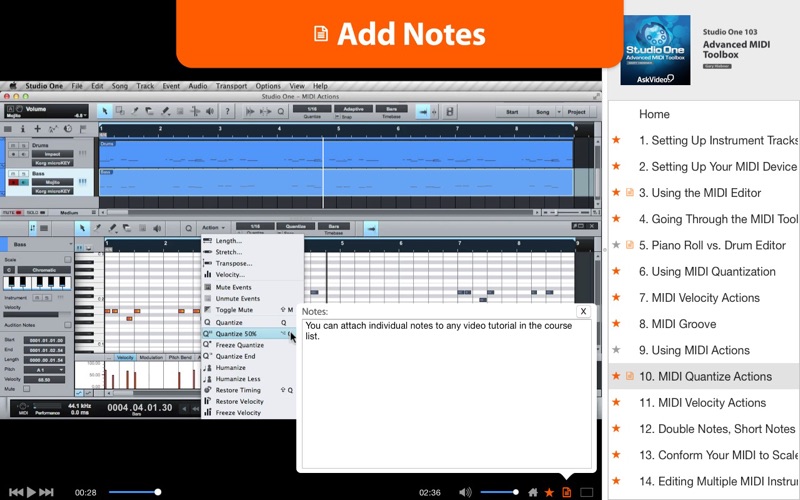800x500 pixels.
Task: Select the Arrow tool in the top Studio One toolbar
Action: tap(105, 111)
